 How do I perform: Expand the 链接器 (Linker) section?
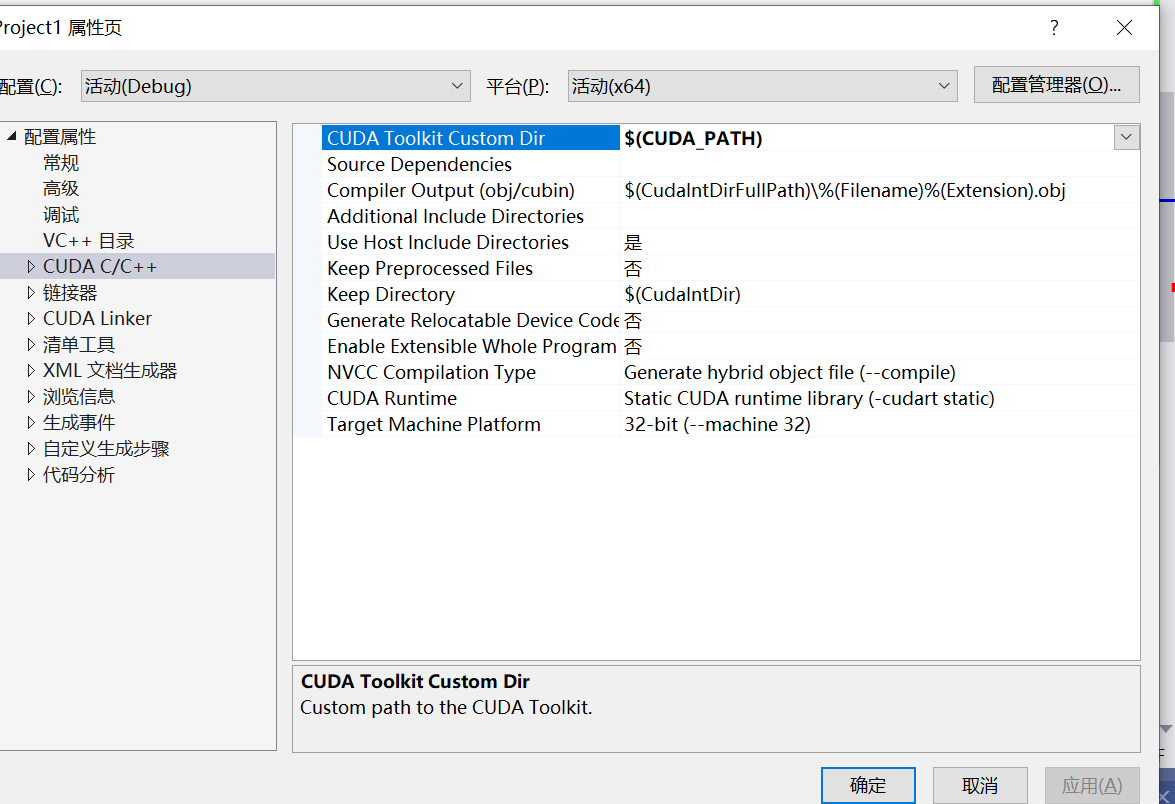click(29, 292)
